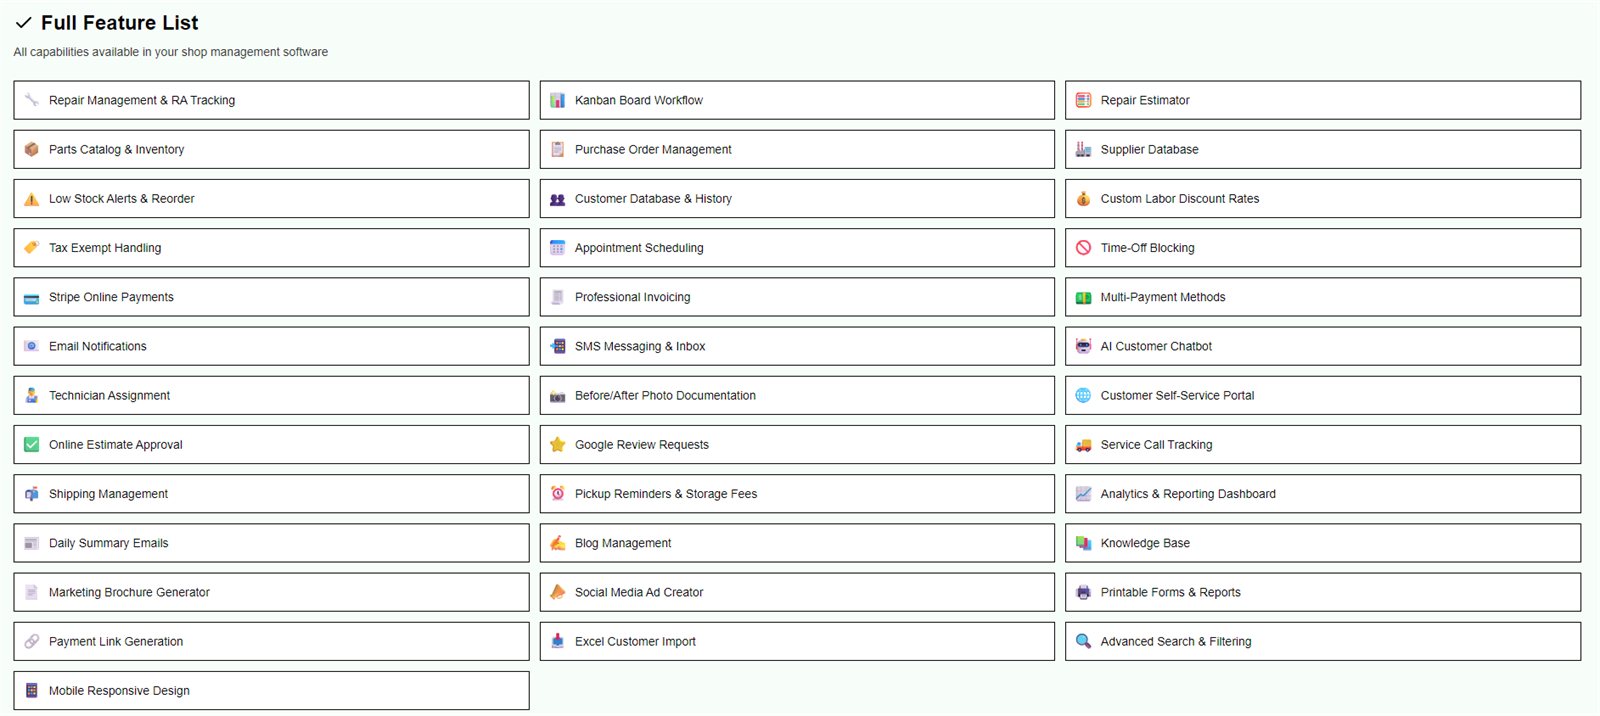Click the books icon for Knowledge Base
Screen dimensions: 1600x716
(1083, 543)
